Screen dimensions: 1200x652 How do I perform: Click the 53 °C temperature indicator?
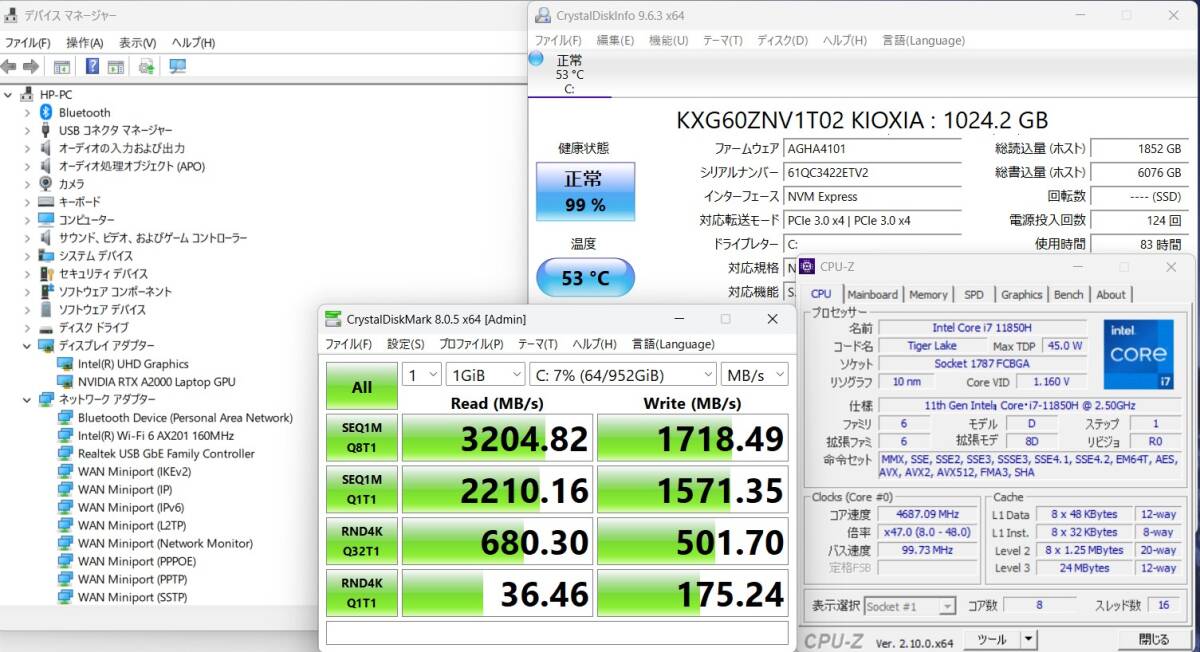[585, 278]
